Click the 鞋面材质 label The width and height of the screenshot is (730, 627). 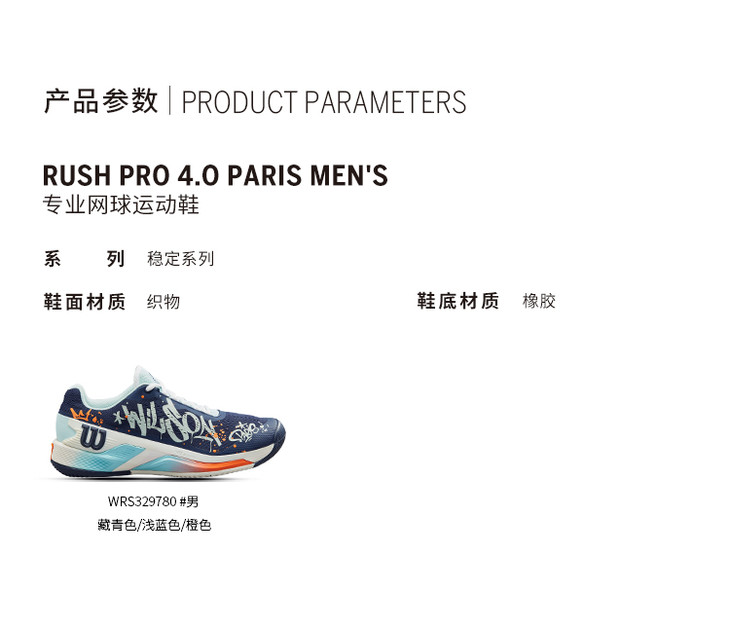(x=84, y=302)
